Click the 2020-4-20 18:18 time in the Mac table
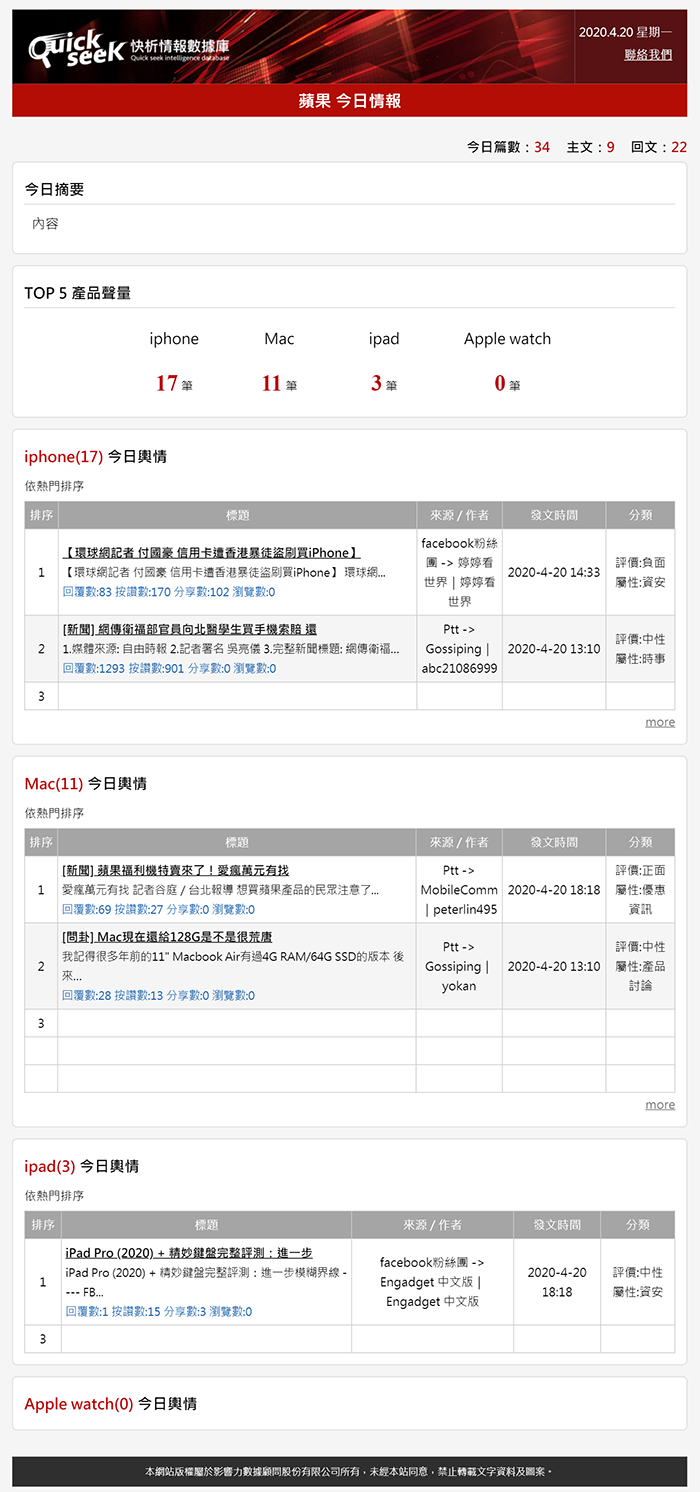 pyautogui.click(x=554, y=890)
